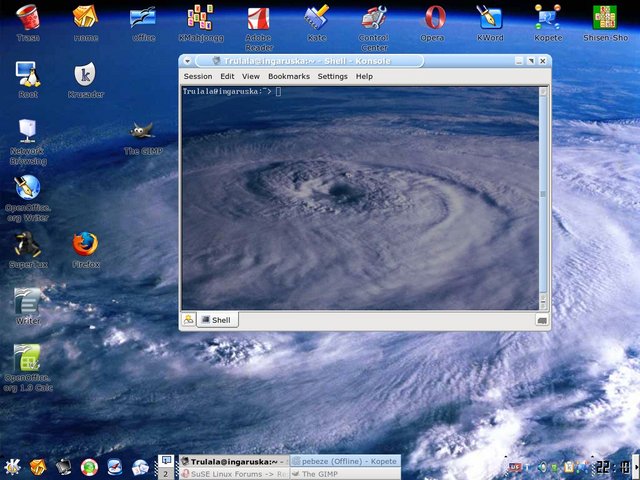Viewport: 640px width, 480px height.
Task: Switch to virtual desktop 2 in pager
Action: click(x=166, y=473)
